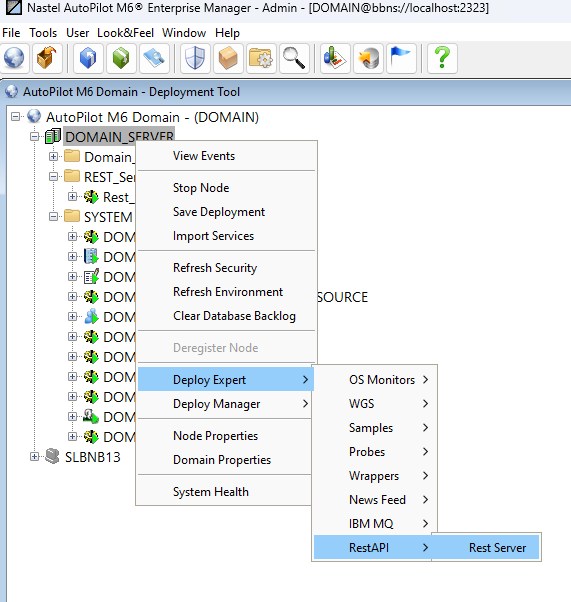The height and width of the screenshot is (602, 571).
Task: Select the SLBNB13 tree label
Action: click(x=93, y=457)
